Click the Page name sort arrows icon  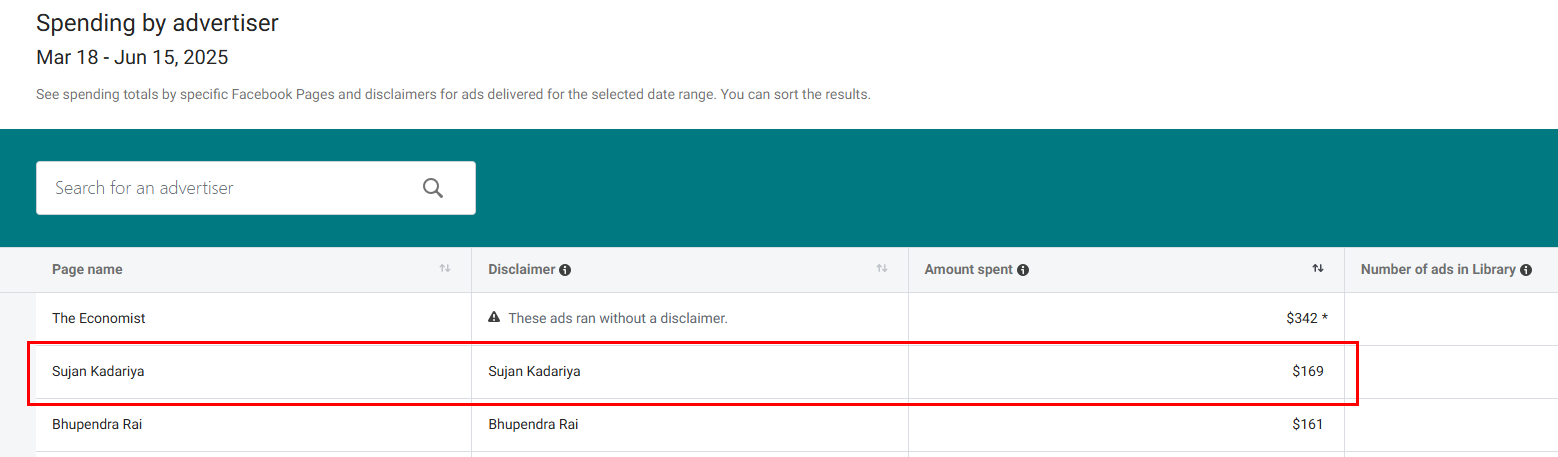tap(445, 269)
